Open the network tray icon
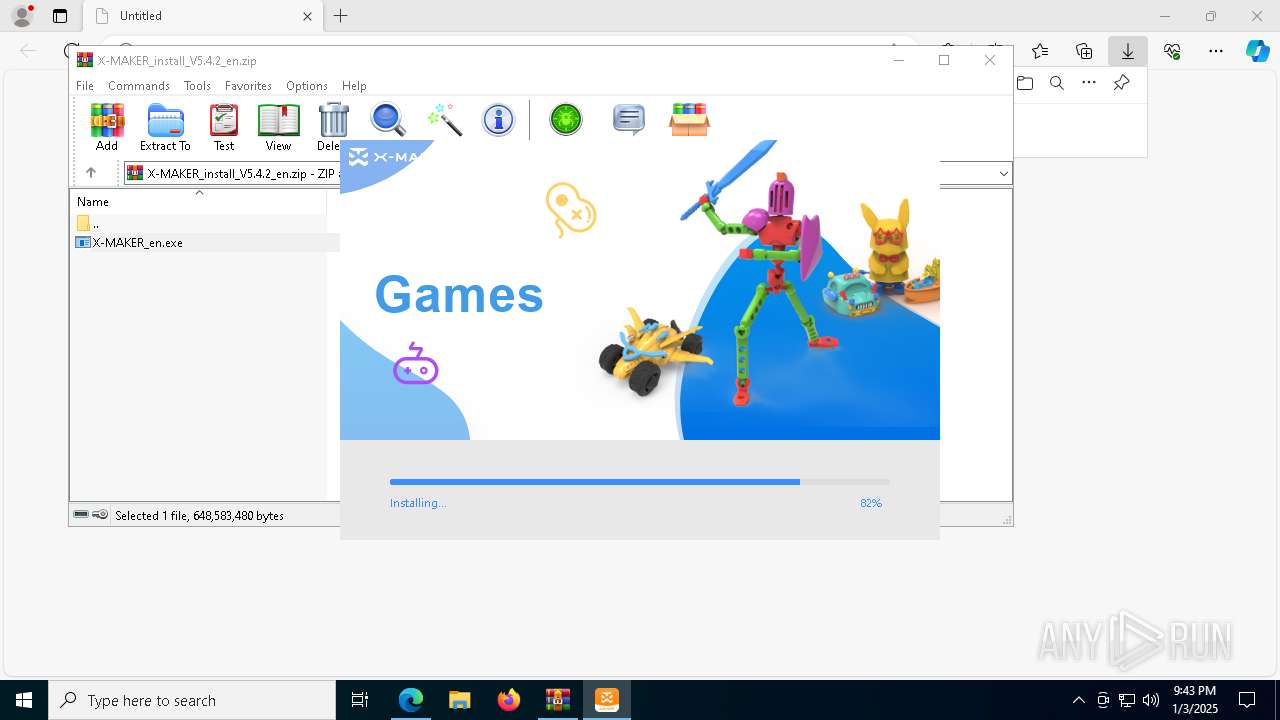1280x720 pixels. click(x=1127, y=700)
